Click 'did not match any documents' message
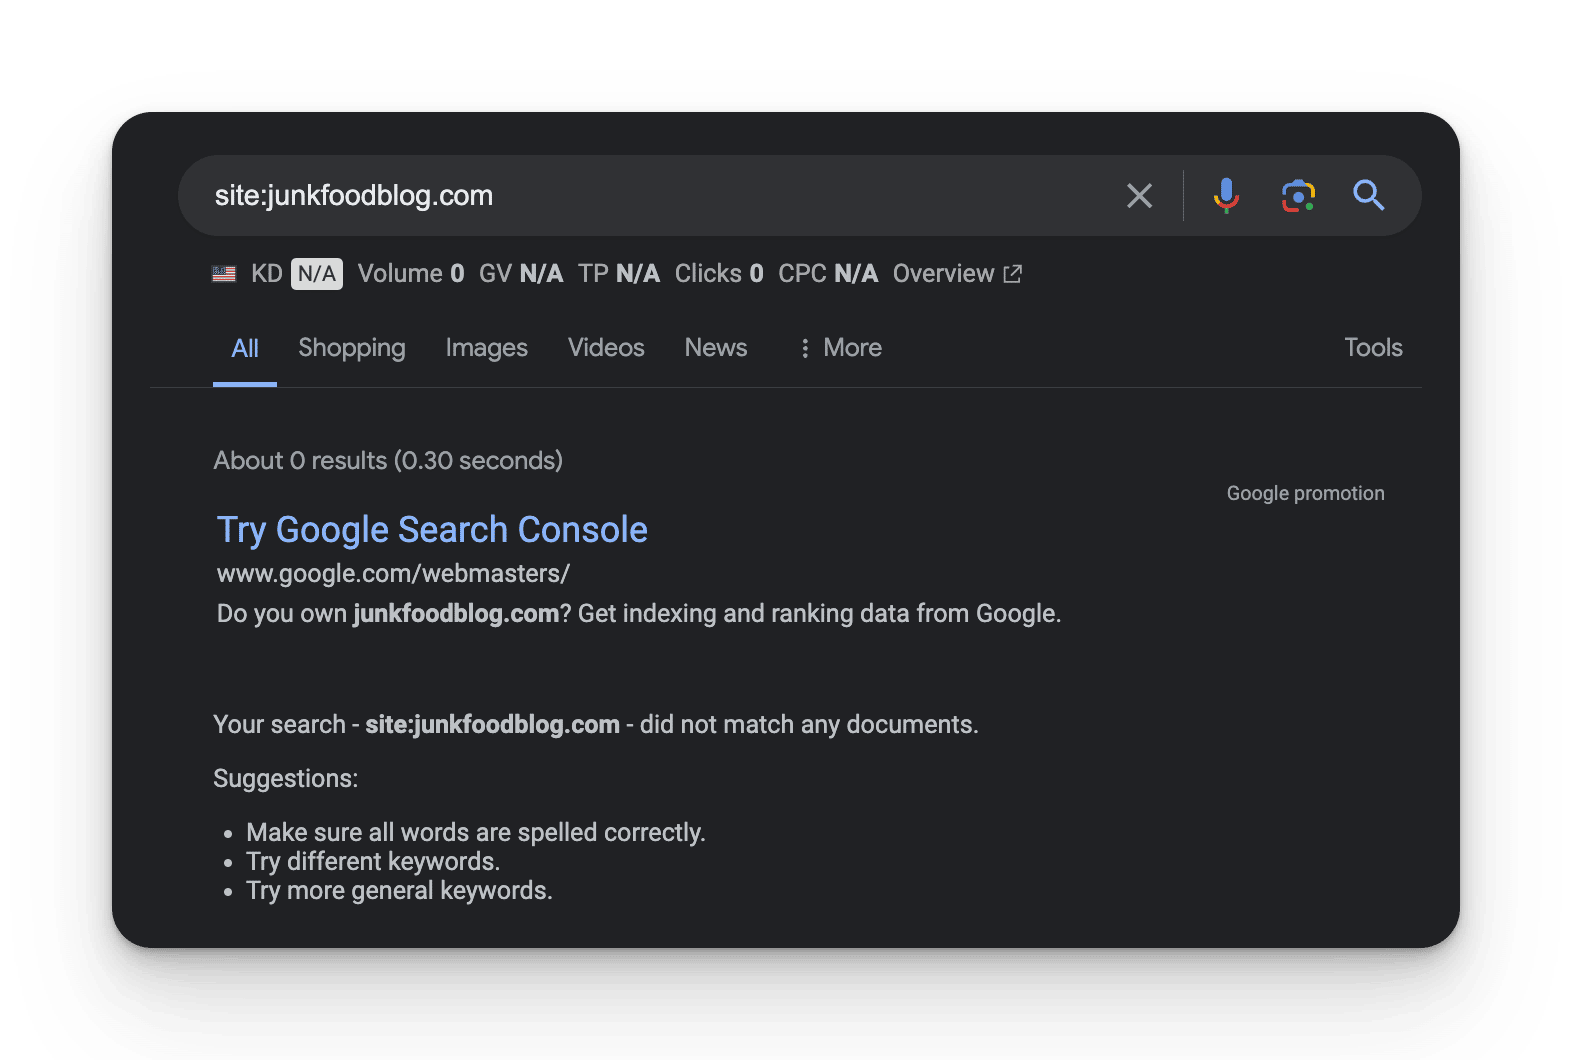The height and width of the screenshot is (1060, 1572). click(x=596, y=725)
